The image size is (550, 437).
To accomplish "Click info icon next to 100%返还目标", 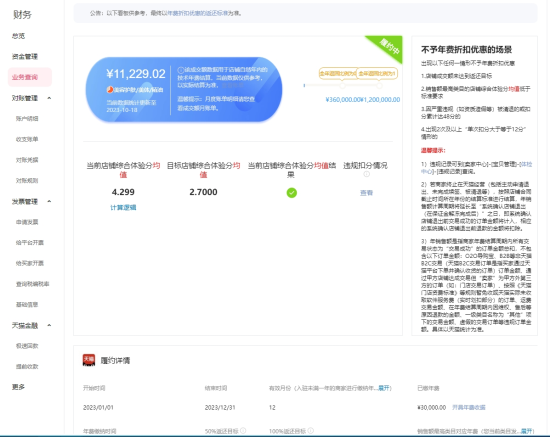I will click(x=310, y=430).
